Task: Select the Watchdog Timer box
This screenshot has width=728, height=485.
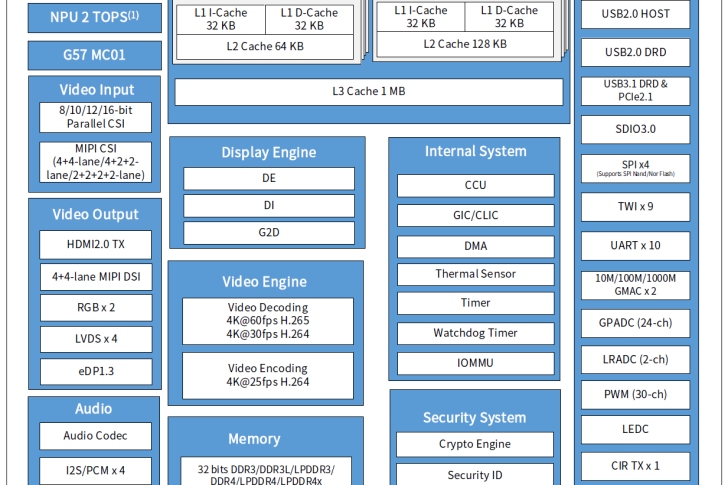Action: (475, 333)
